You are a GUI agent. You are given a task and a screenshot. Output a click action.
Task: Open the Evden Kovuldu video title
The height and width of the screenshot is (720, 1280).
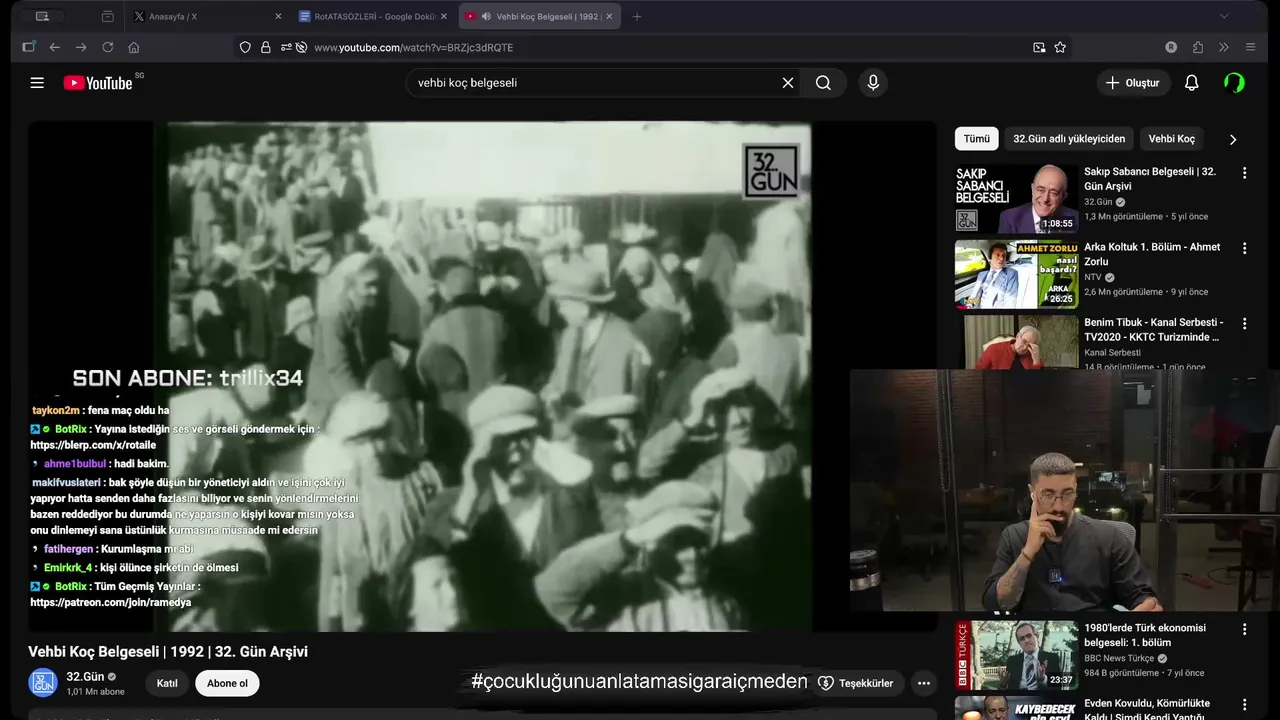point(1147,709)
